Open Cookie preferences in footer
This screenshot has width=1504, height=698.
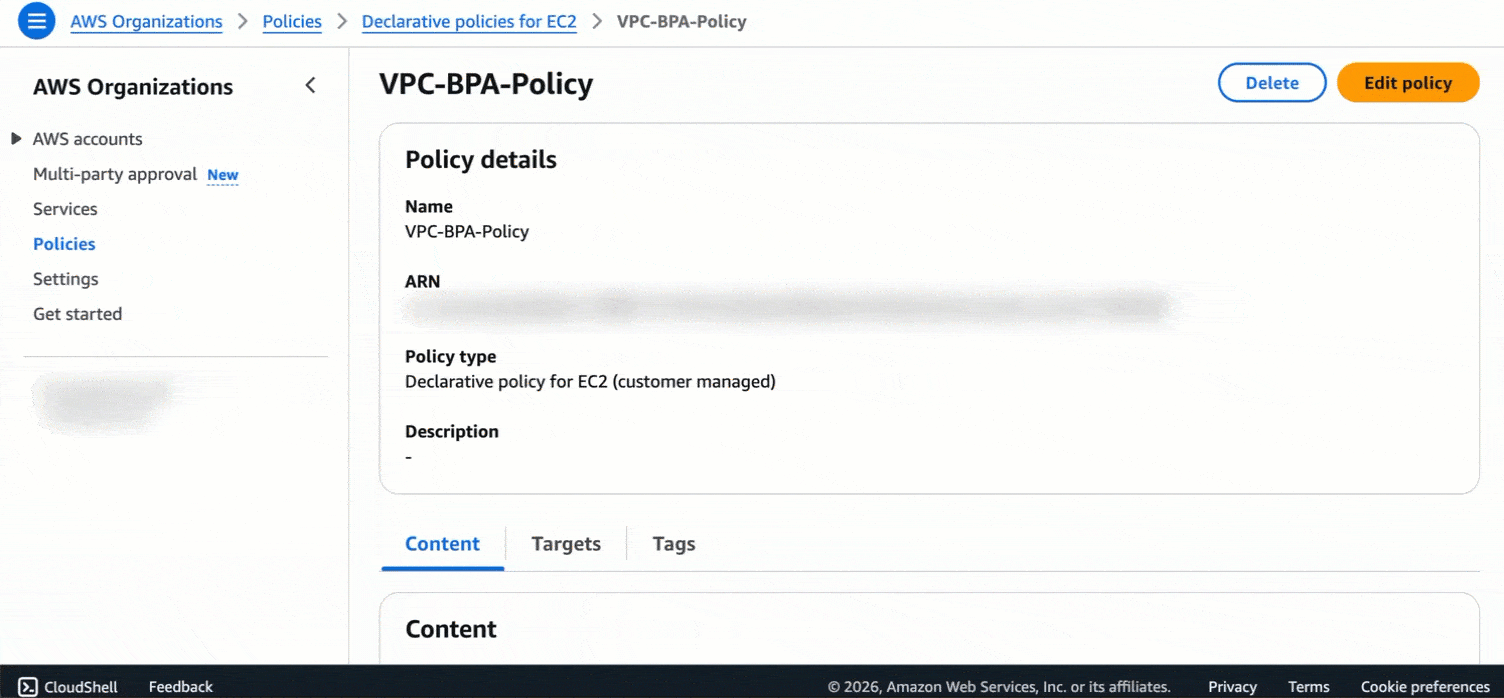coord(1425,687)
